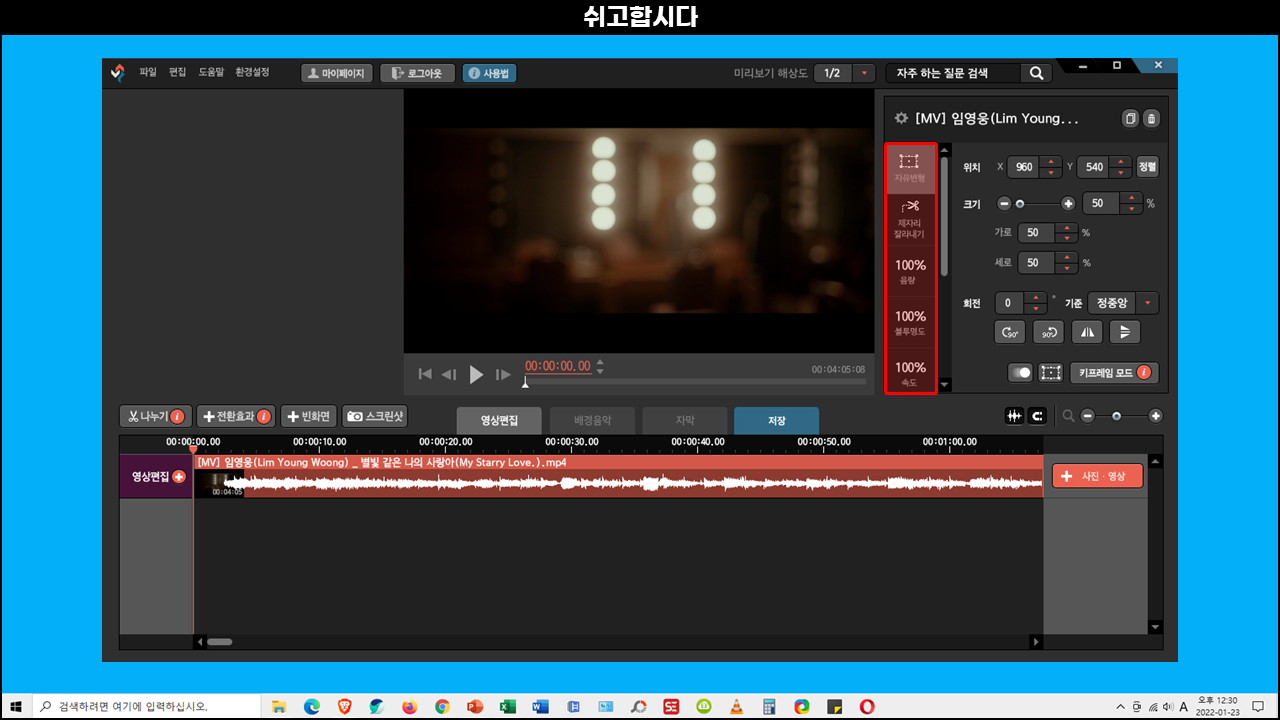Step forward one frame

tap(504, 374)
